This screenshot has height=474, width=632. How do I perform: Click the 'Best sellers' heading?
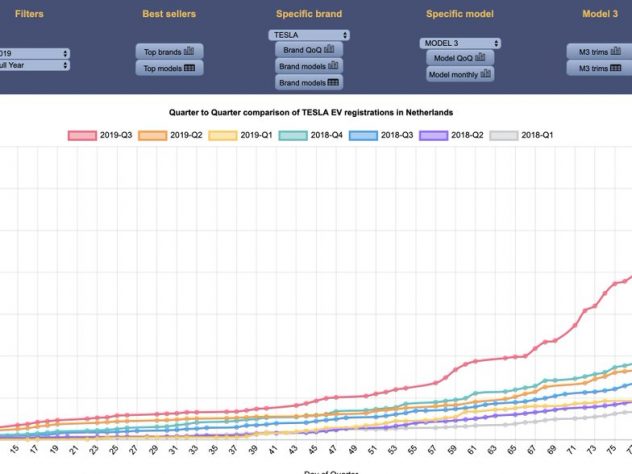(169, 14)
